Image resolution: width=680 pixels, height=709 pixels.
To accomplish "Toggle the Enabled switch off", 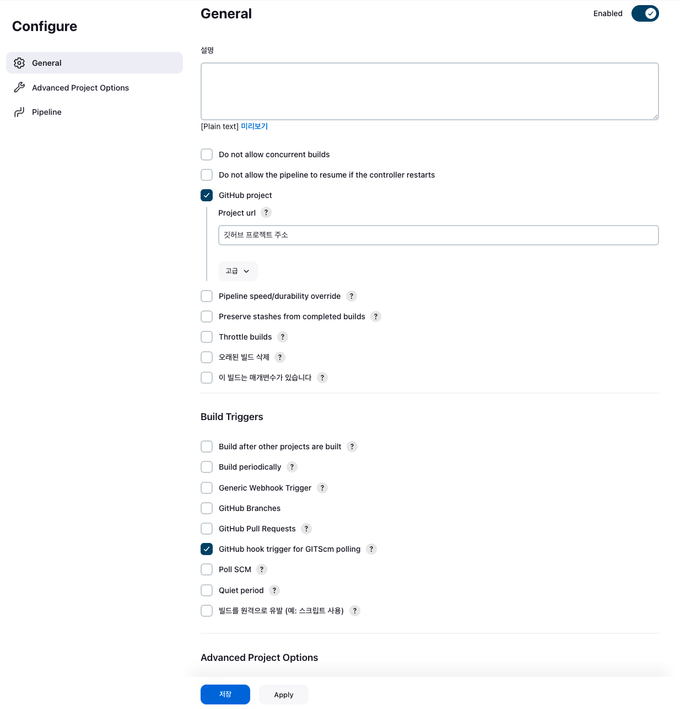I will click(645, 14).
